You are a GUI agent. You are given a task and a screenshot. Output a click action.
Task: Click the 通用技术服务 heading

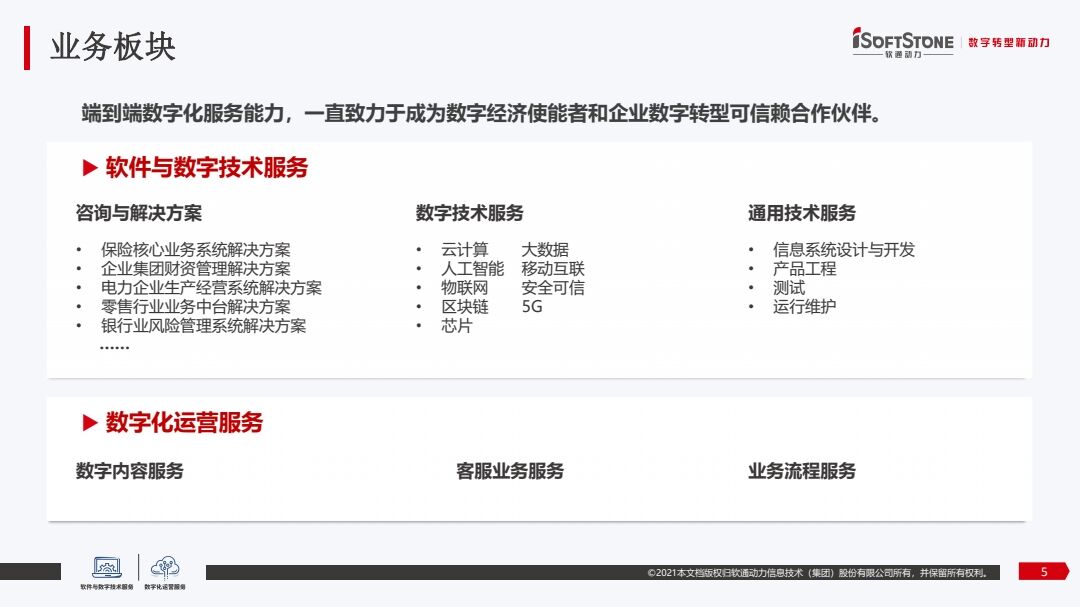click(801, 213)
